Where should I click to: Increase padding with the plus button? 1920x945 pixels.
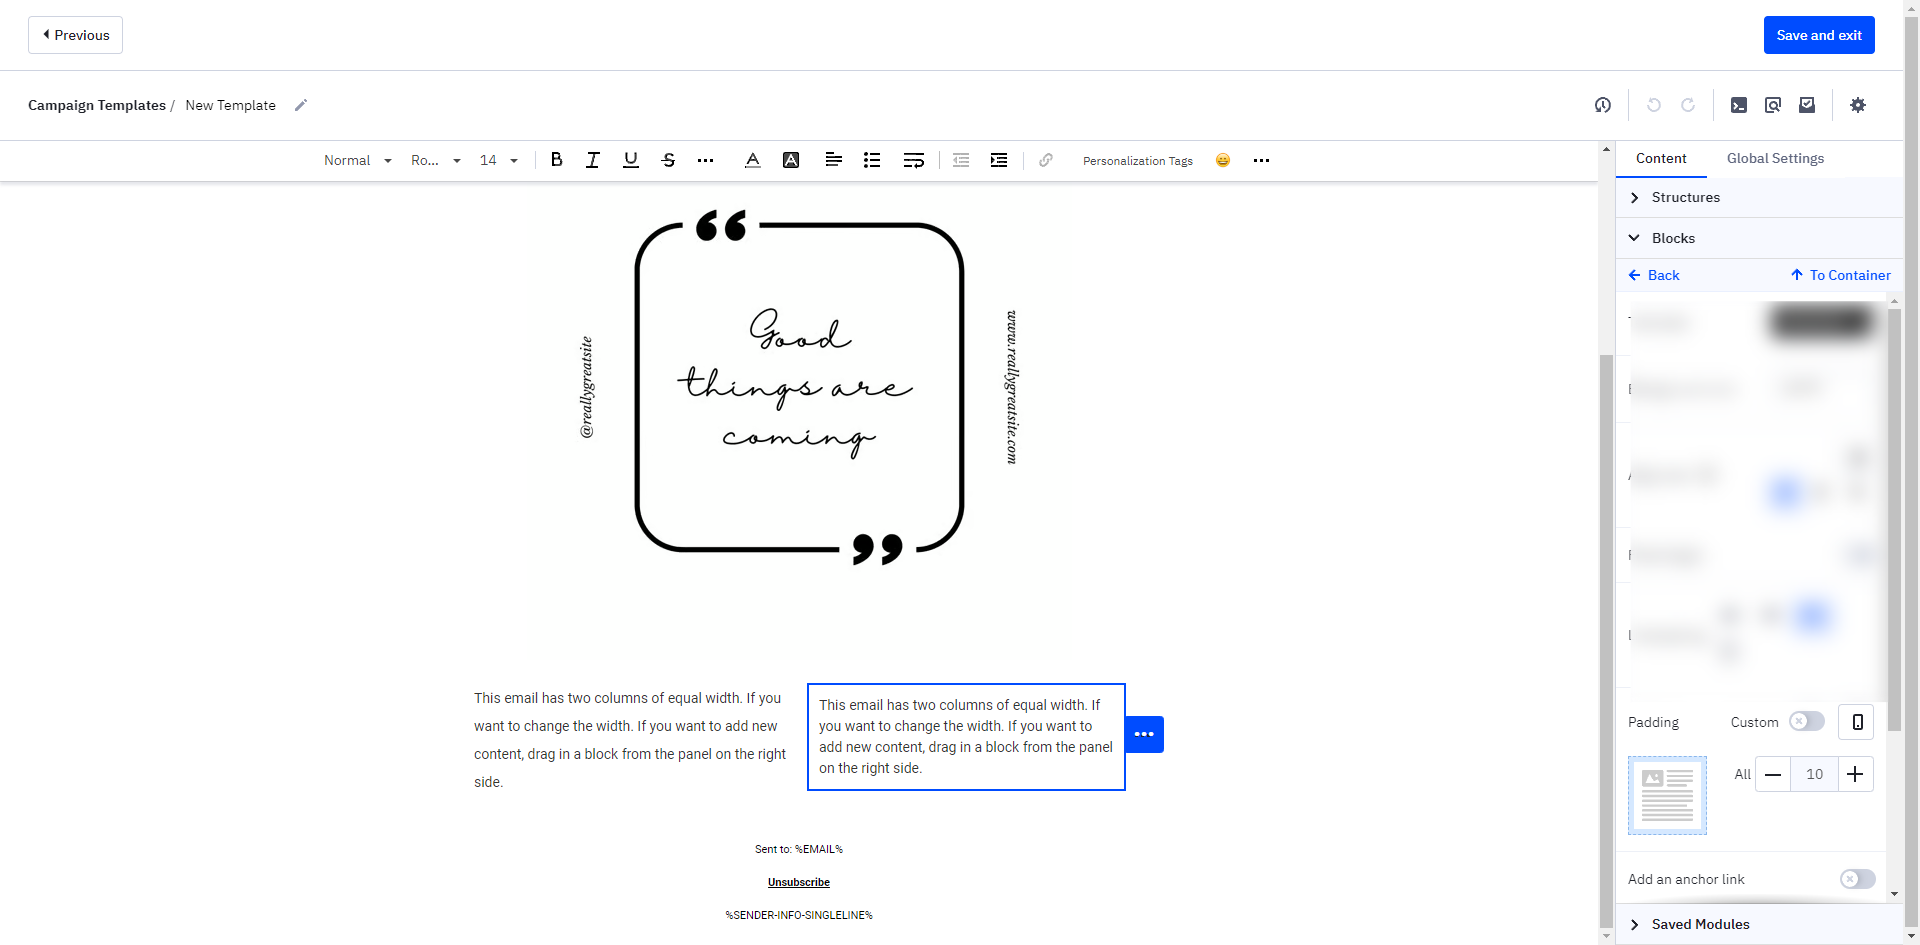1855,774
